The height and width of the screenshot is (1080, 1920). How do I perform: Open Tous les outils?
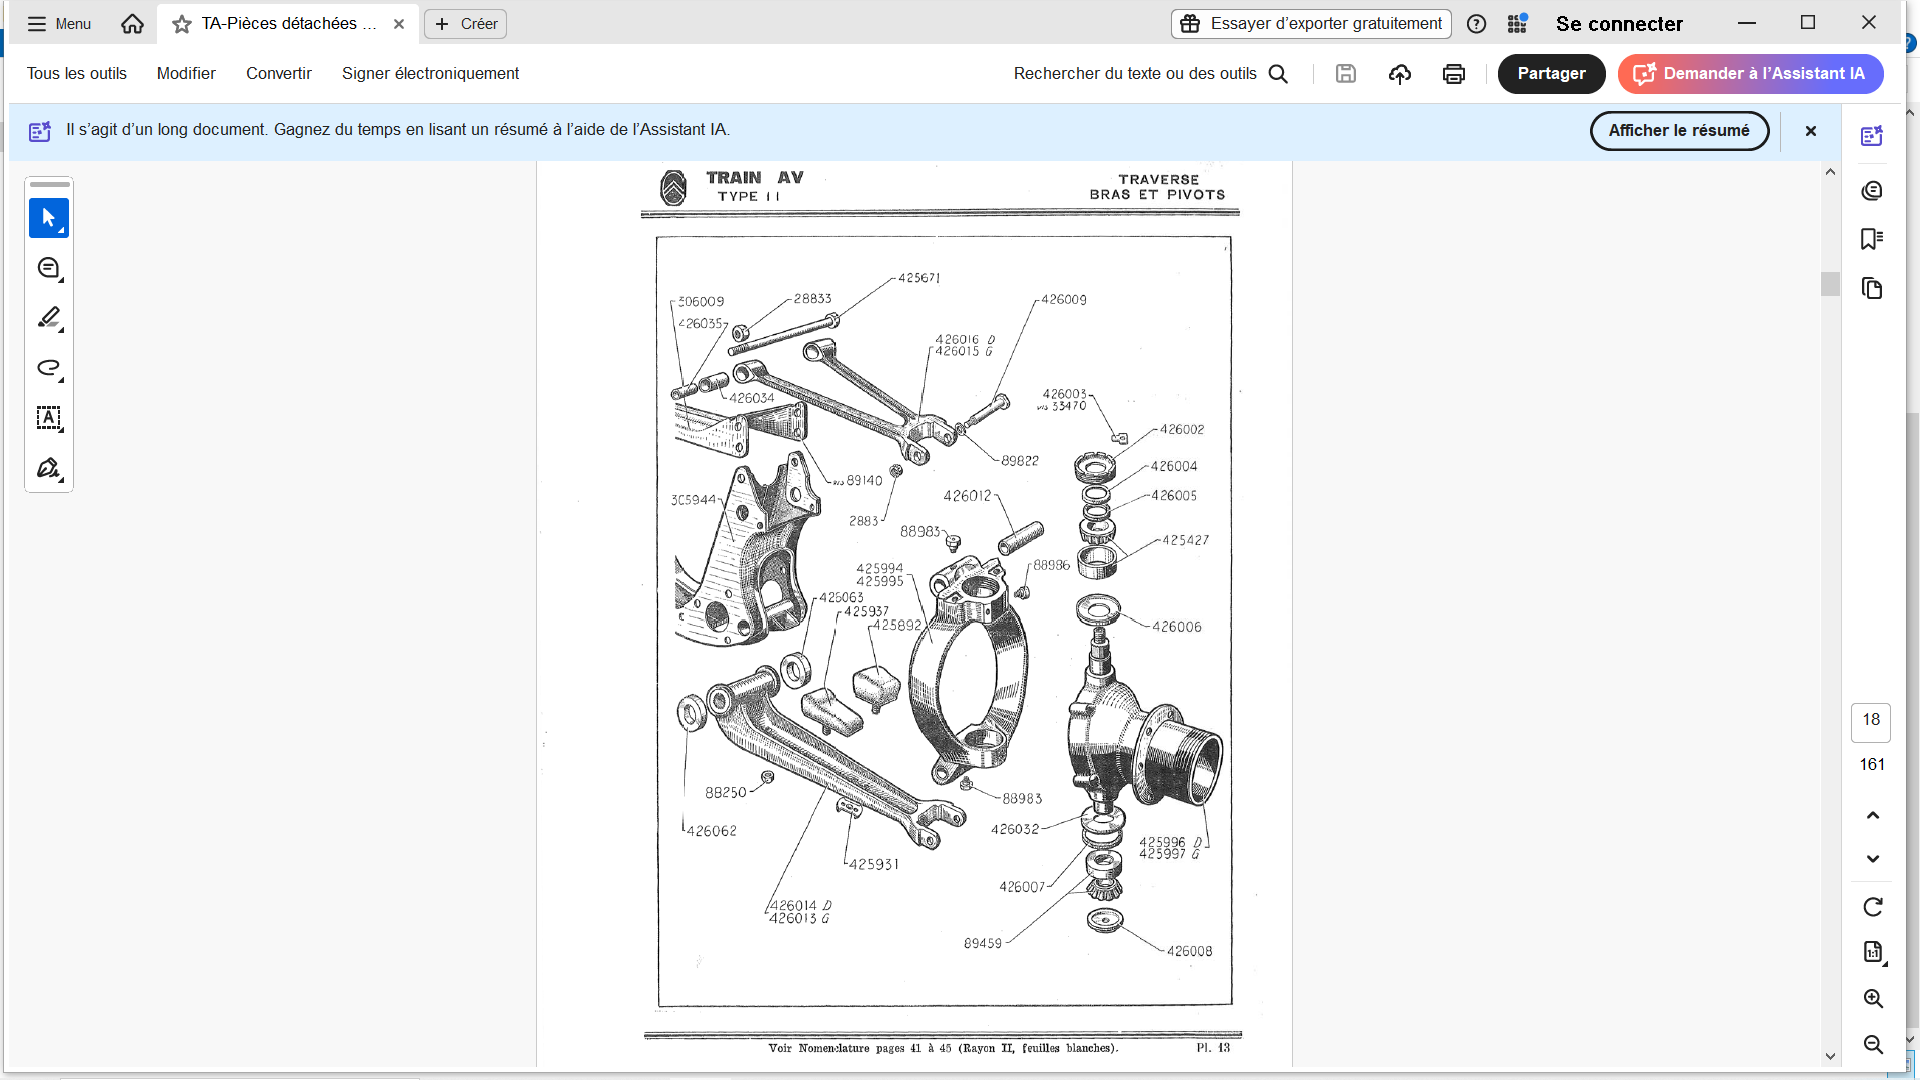click(x=76, y=74)
